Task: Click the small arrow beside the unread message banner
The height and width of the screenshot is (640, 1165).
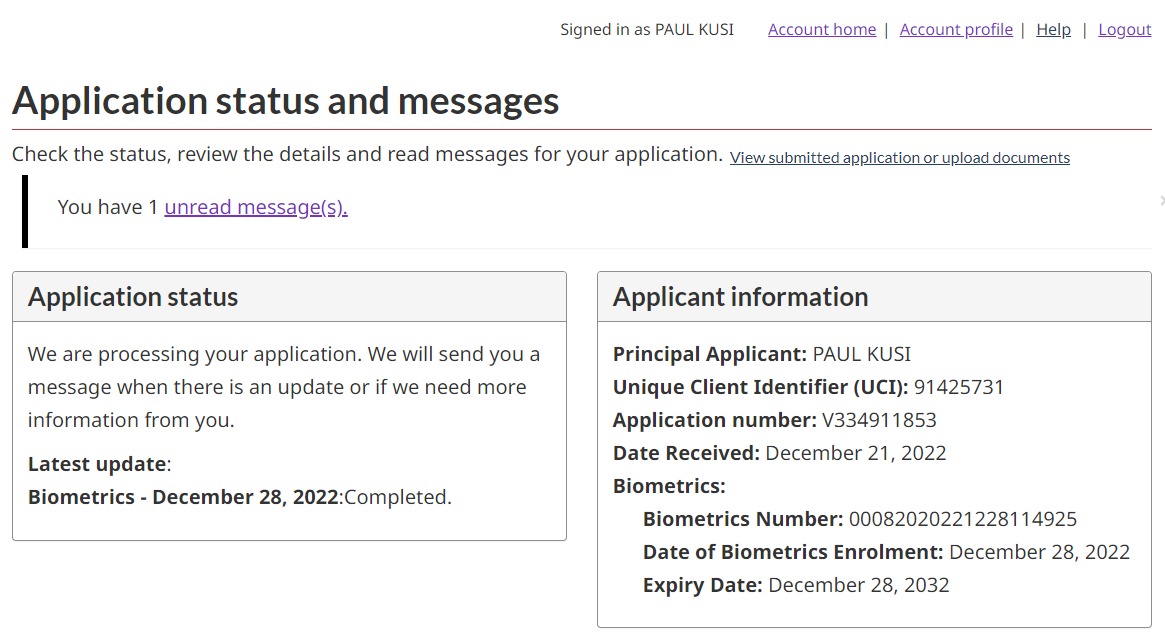Action: [x=1161, y=201]
